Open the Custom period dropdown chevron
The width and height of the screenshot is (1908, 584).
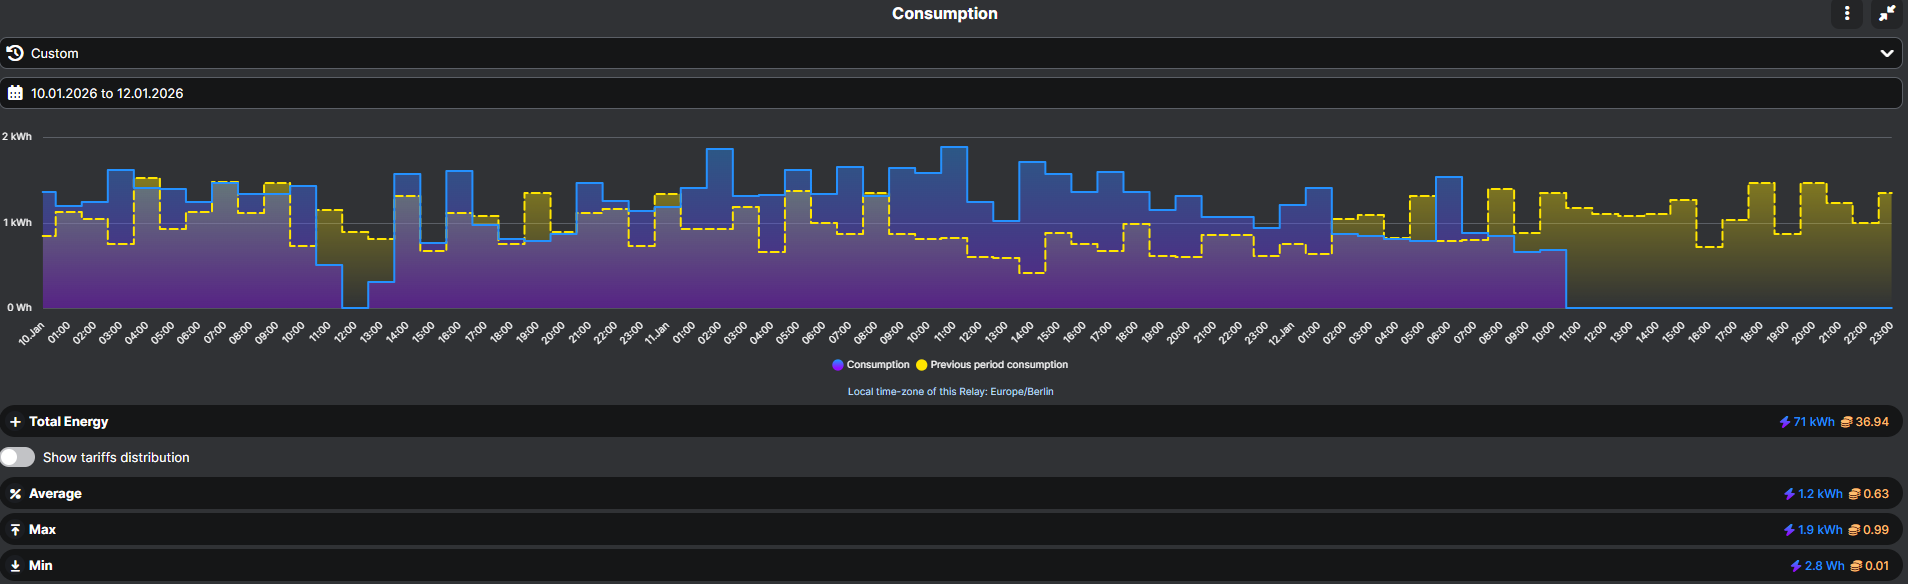(1886, 53)
